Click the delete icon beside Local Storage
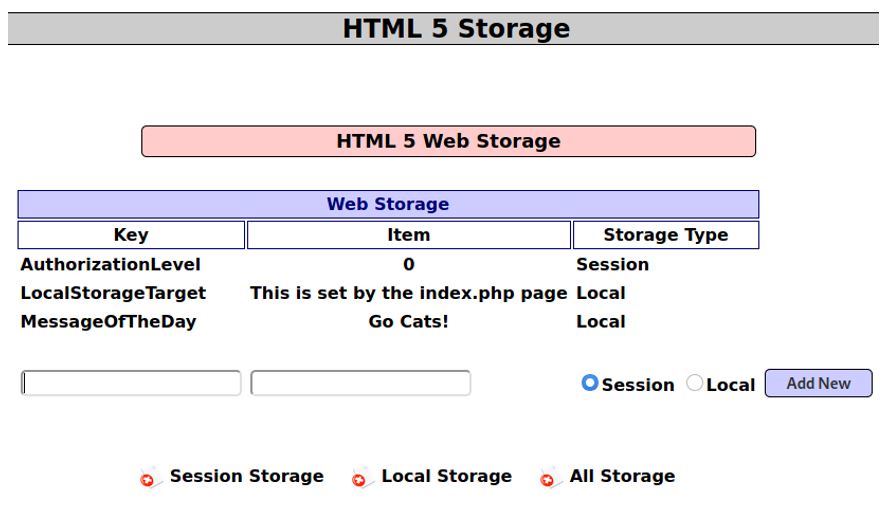Screen dimensions: 896x508 coord(361,479)
